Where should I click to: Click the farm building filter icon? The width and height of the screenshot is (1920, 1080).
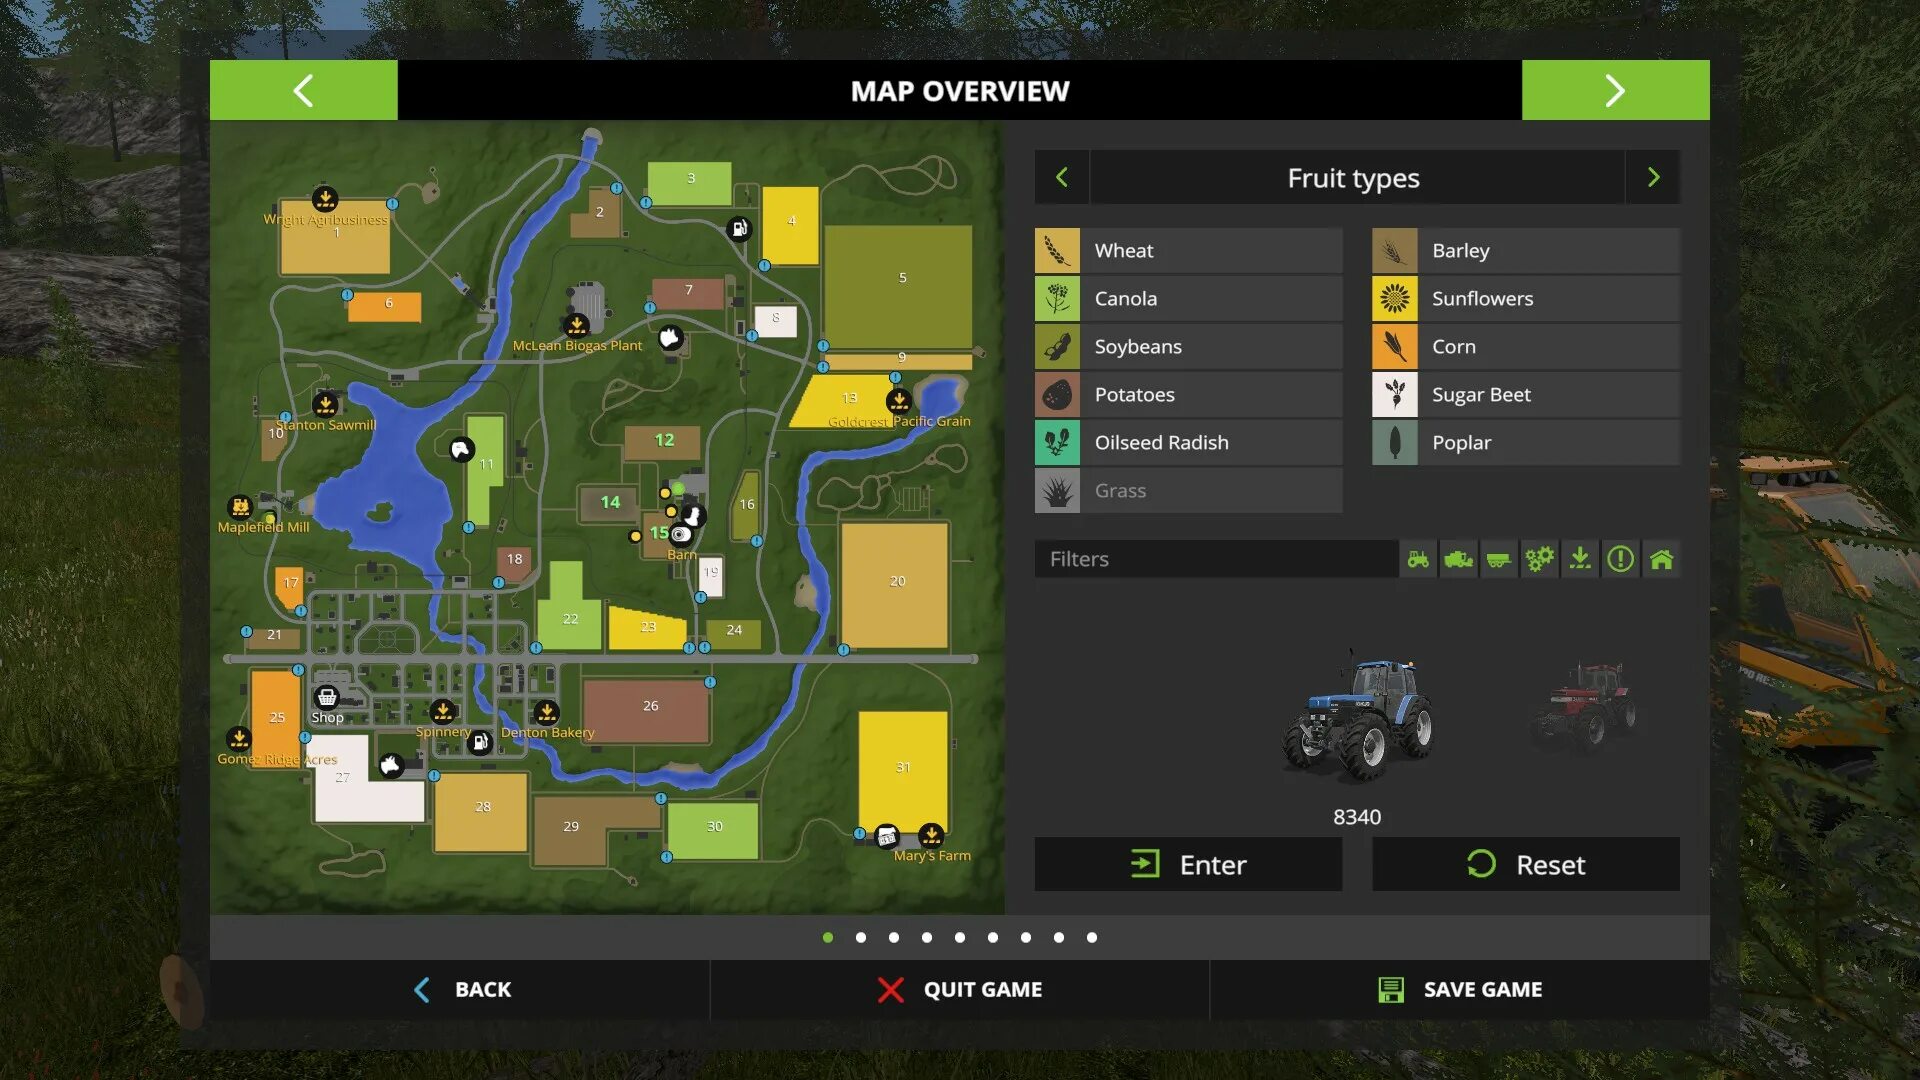tap(1660, 558)
